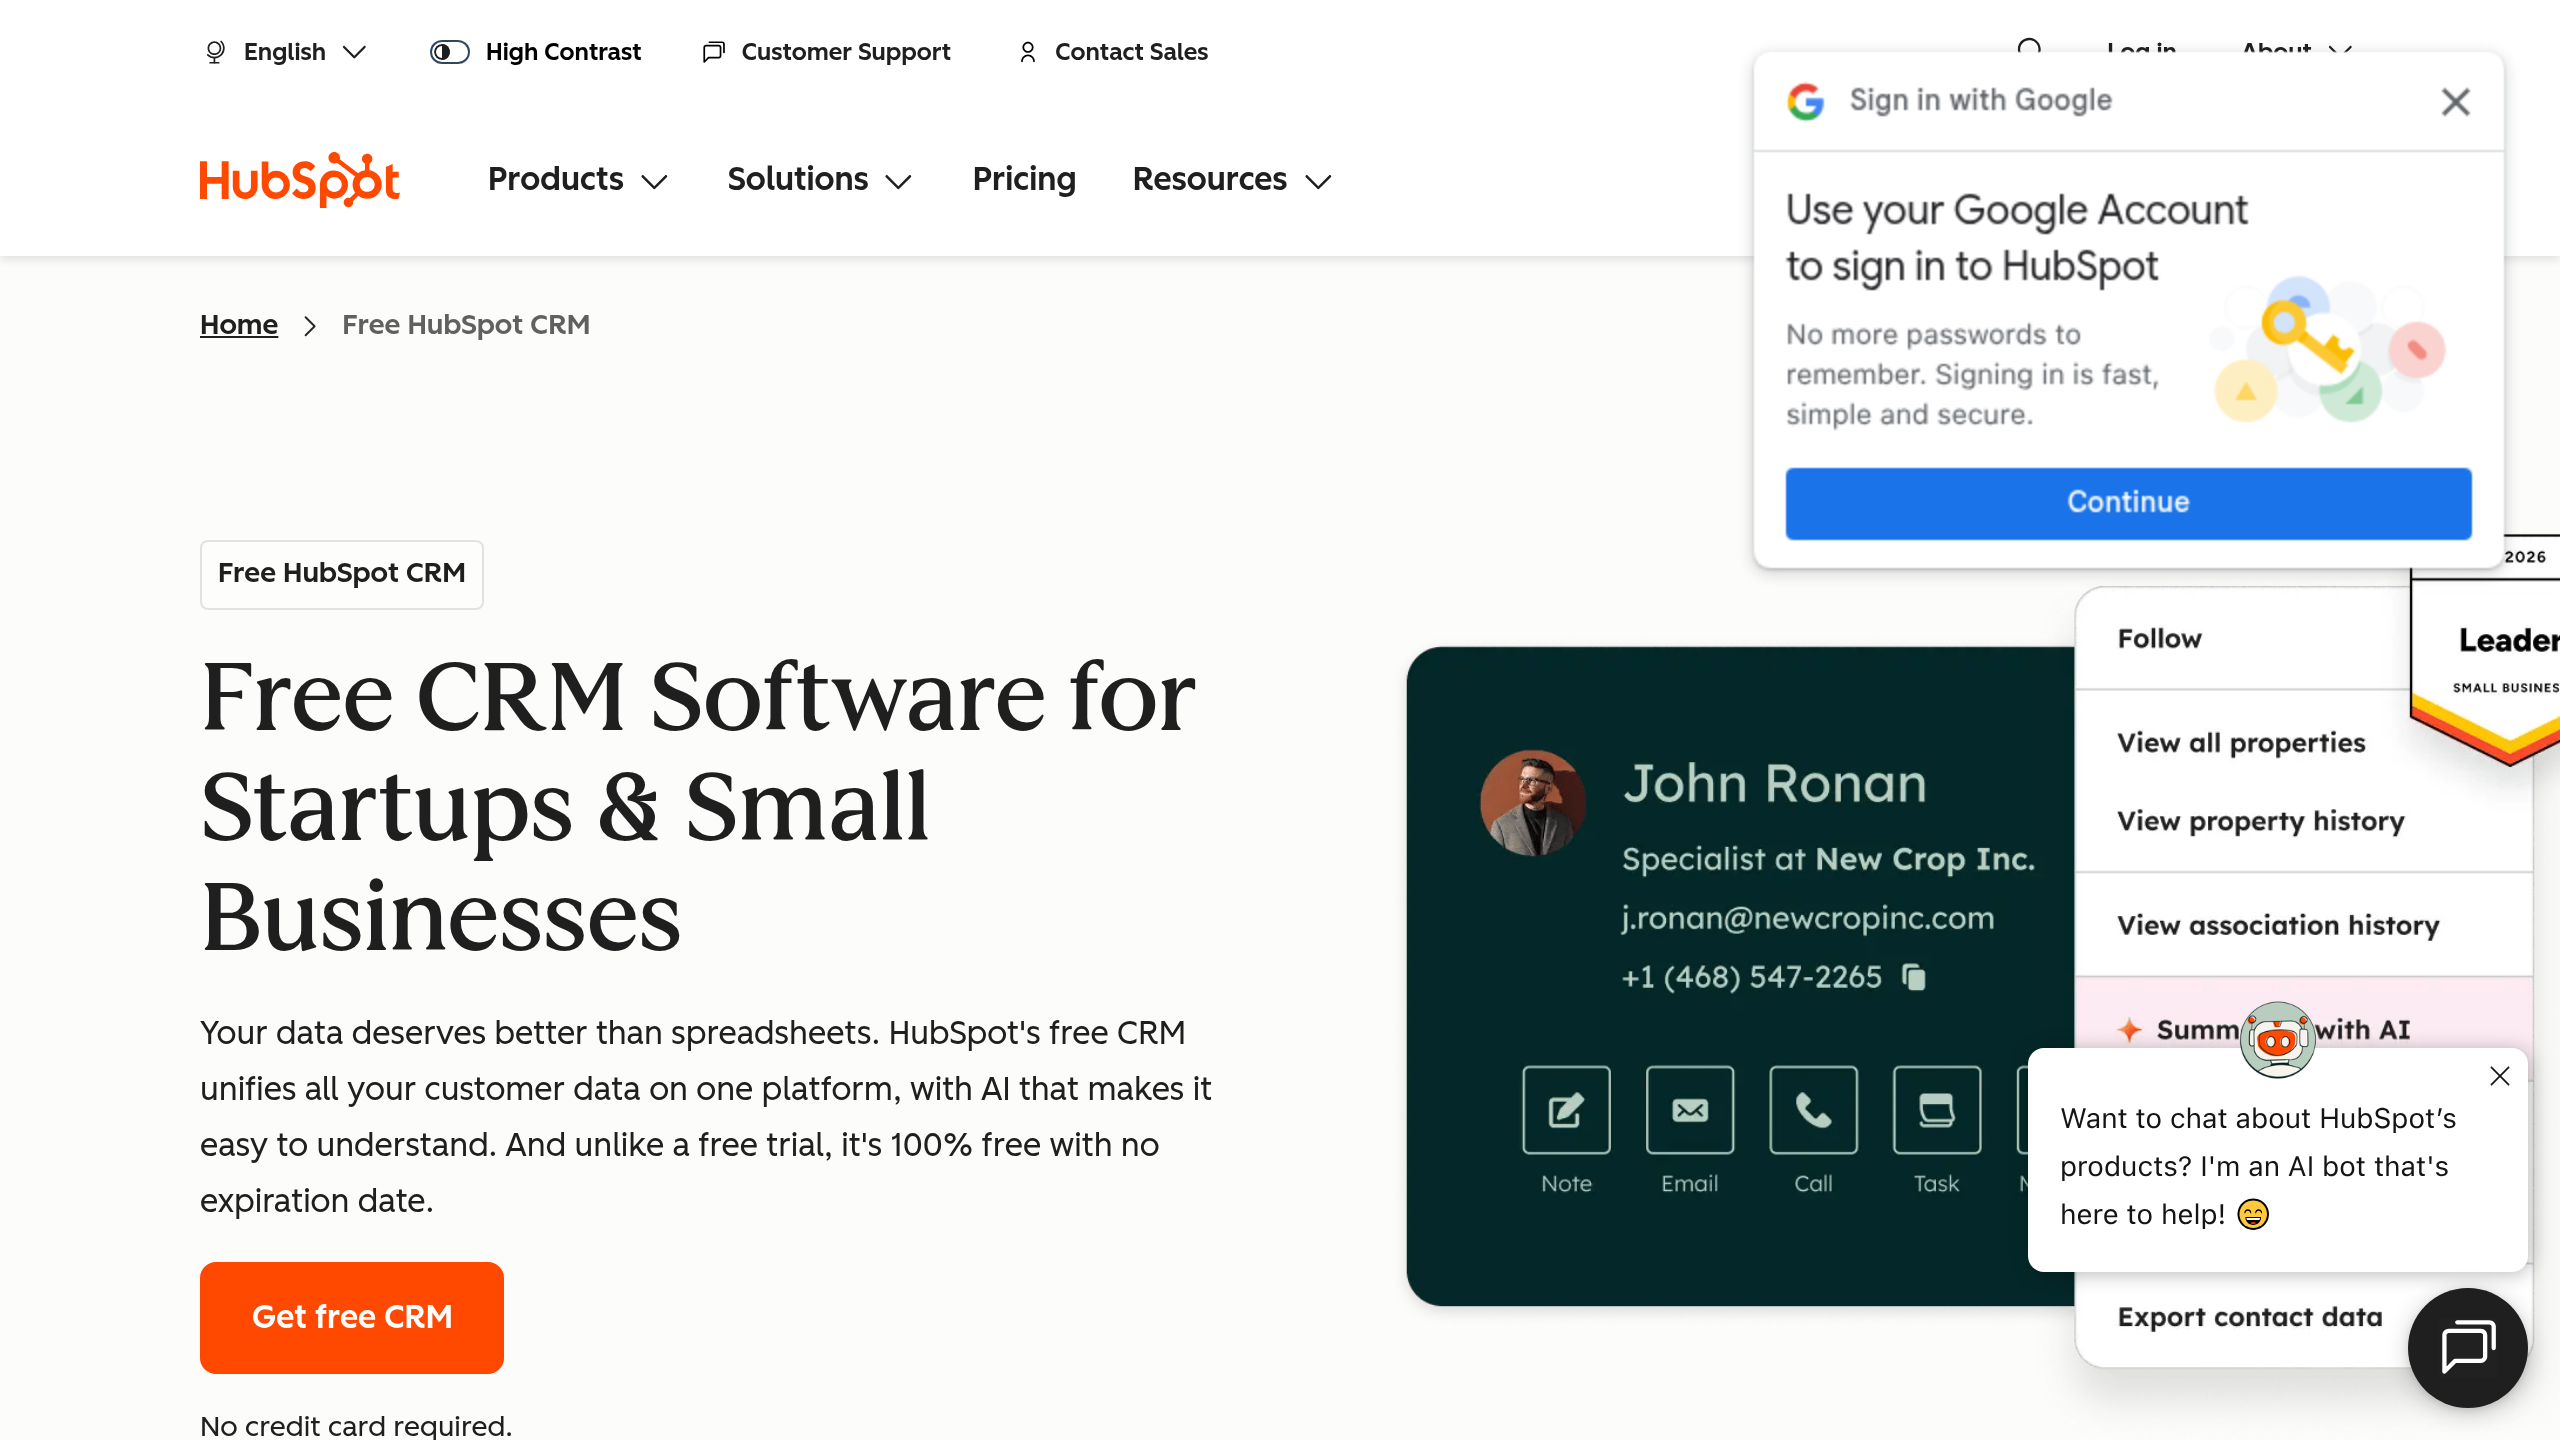This screenshot has width=2560, height=1440.
Task: Copy the phone number via copy icon
Action: 1913,977
